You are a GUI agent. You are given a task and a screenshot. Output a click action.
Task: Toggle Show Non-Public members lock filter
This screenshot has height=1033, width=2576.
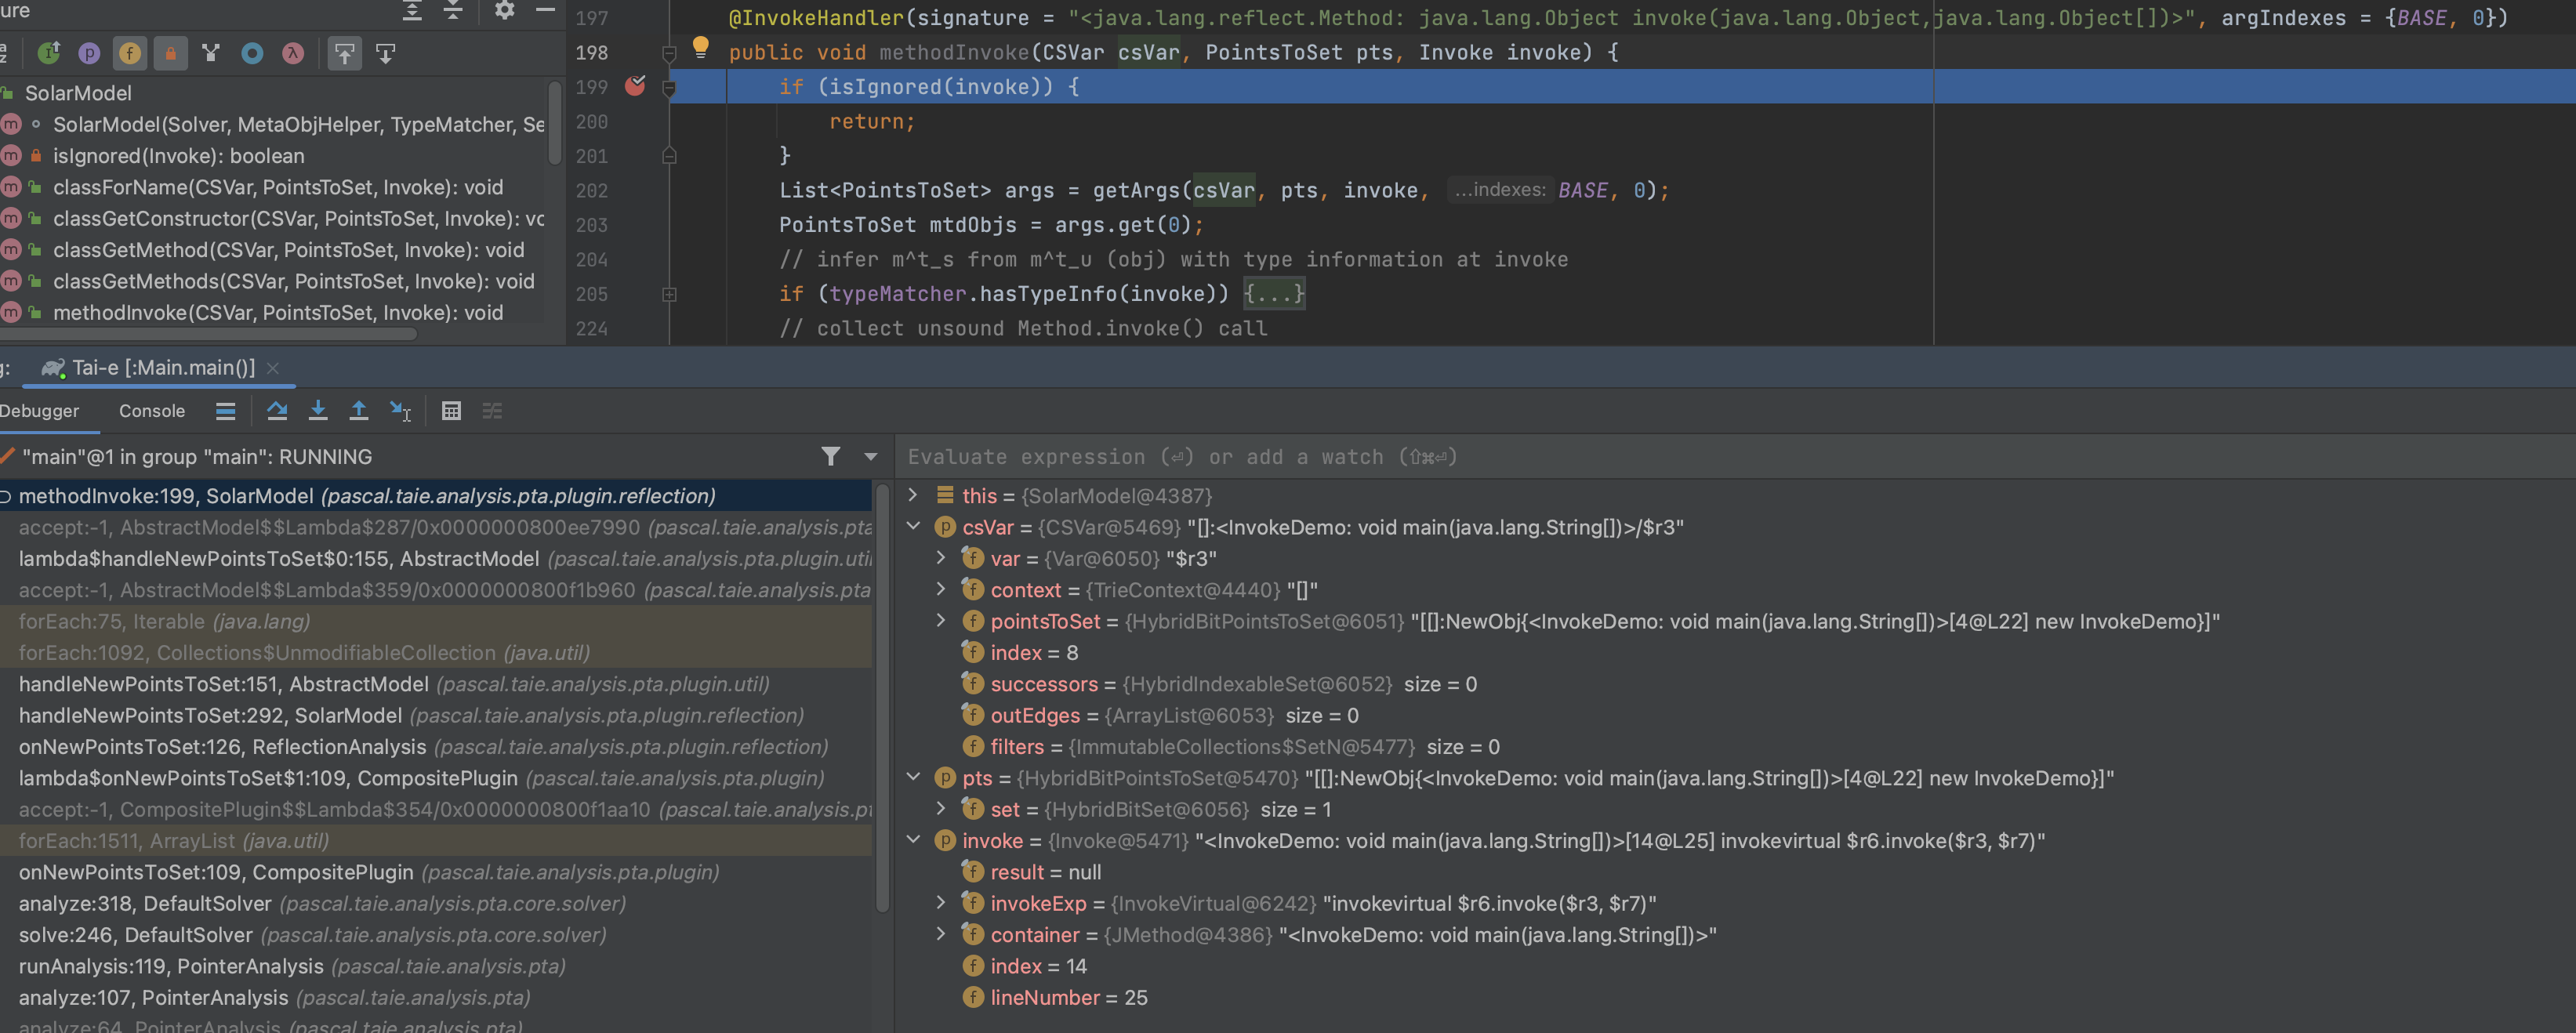170,53
